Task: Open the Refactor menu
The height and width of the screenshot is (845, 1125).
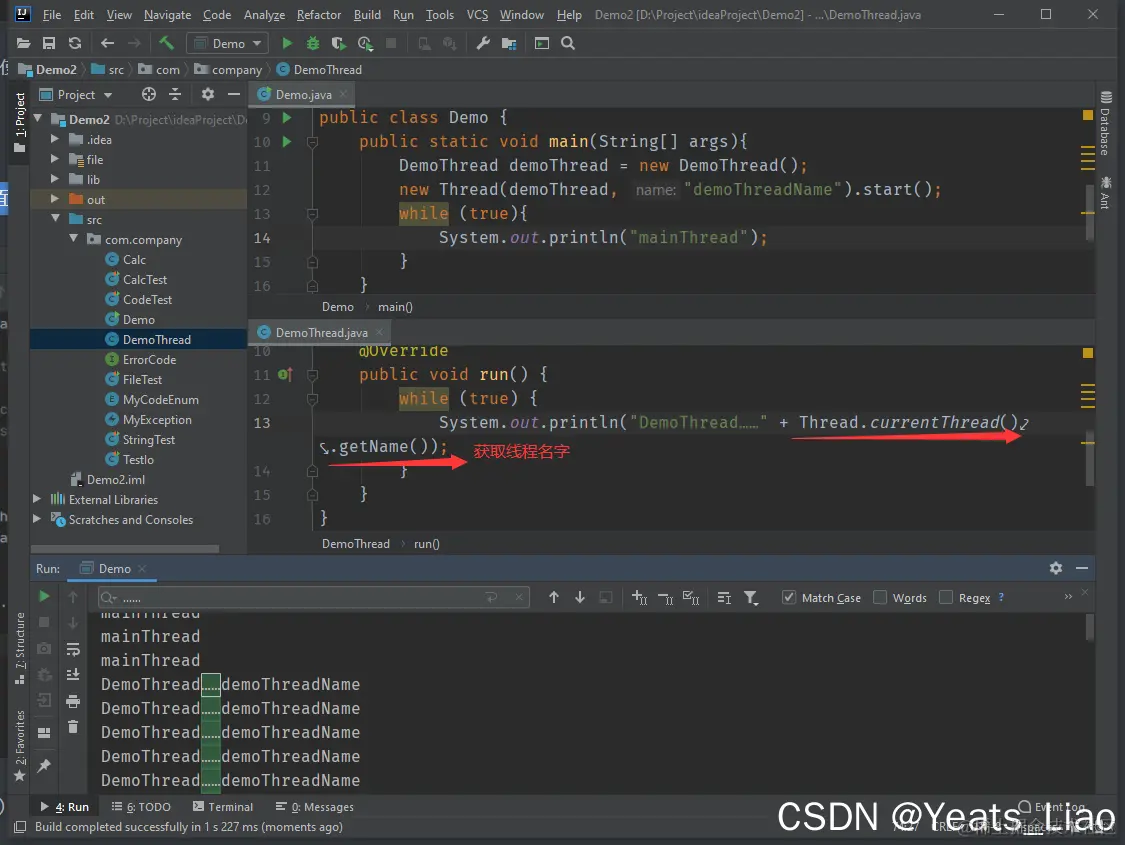Action: point(319,14)
